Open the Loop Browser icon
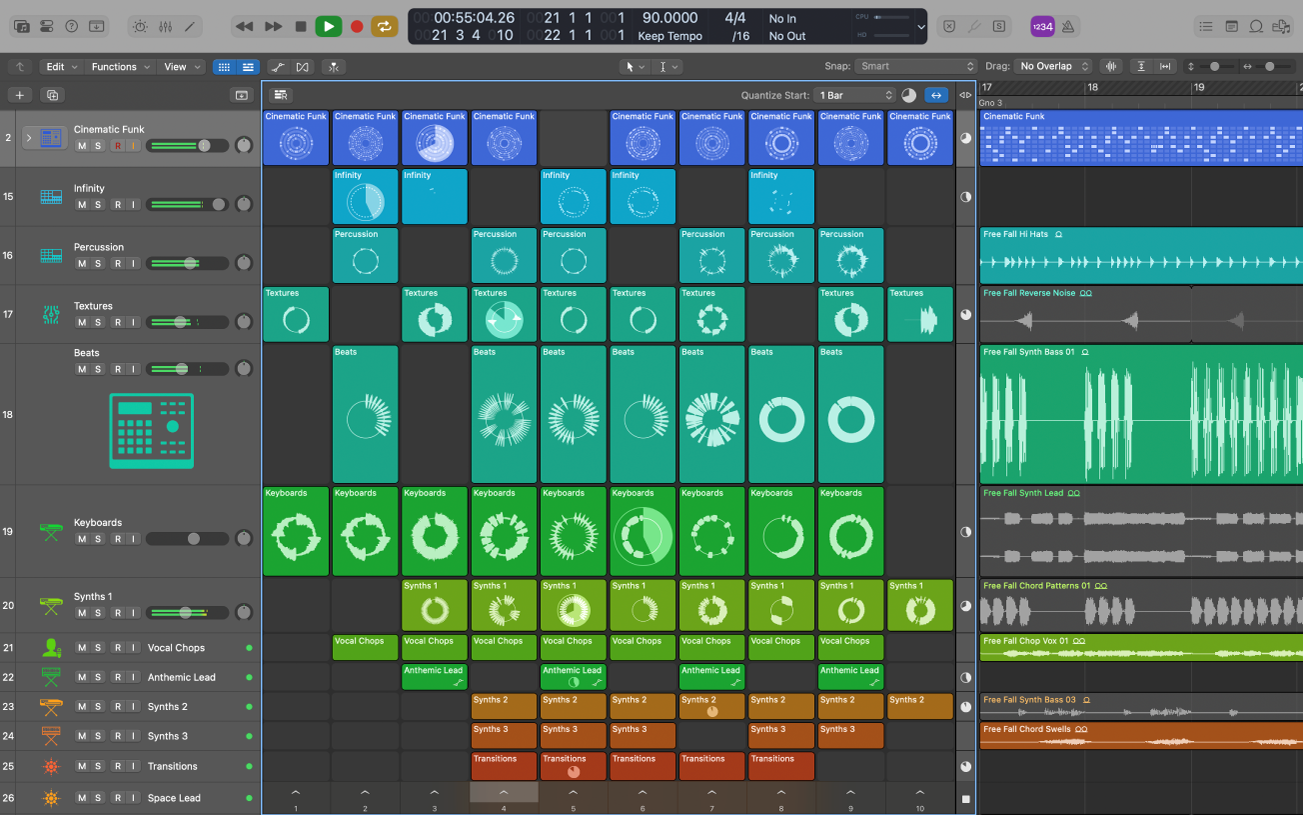Screen dimensions: 1304x818 point(1256,27)
